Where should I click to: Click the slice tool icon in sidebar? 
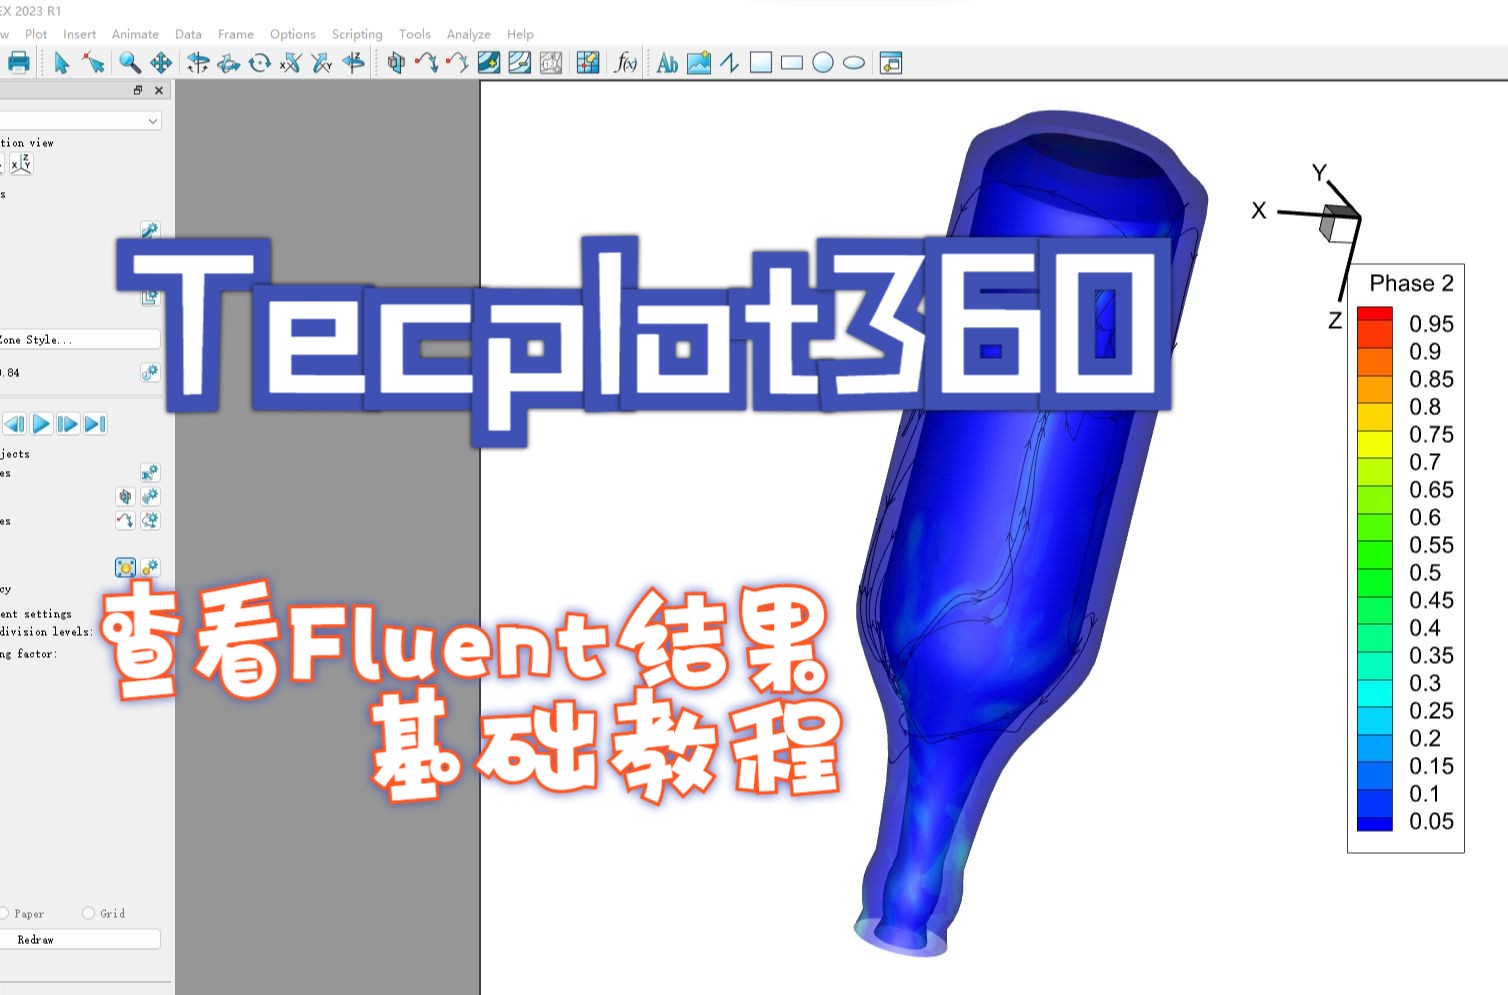coord(125,496)
